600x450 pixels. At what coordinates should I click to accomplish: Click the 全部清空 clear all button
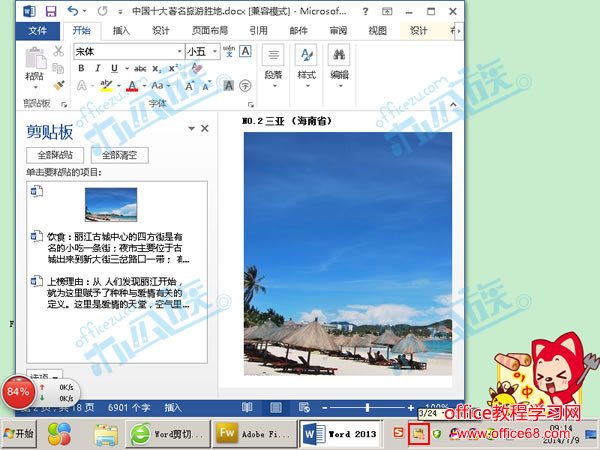point(119,155)
